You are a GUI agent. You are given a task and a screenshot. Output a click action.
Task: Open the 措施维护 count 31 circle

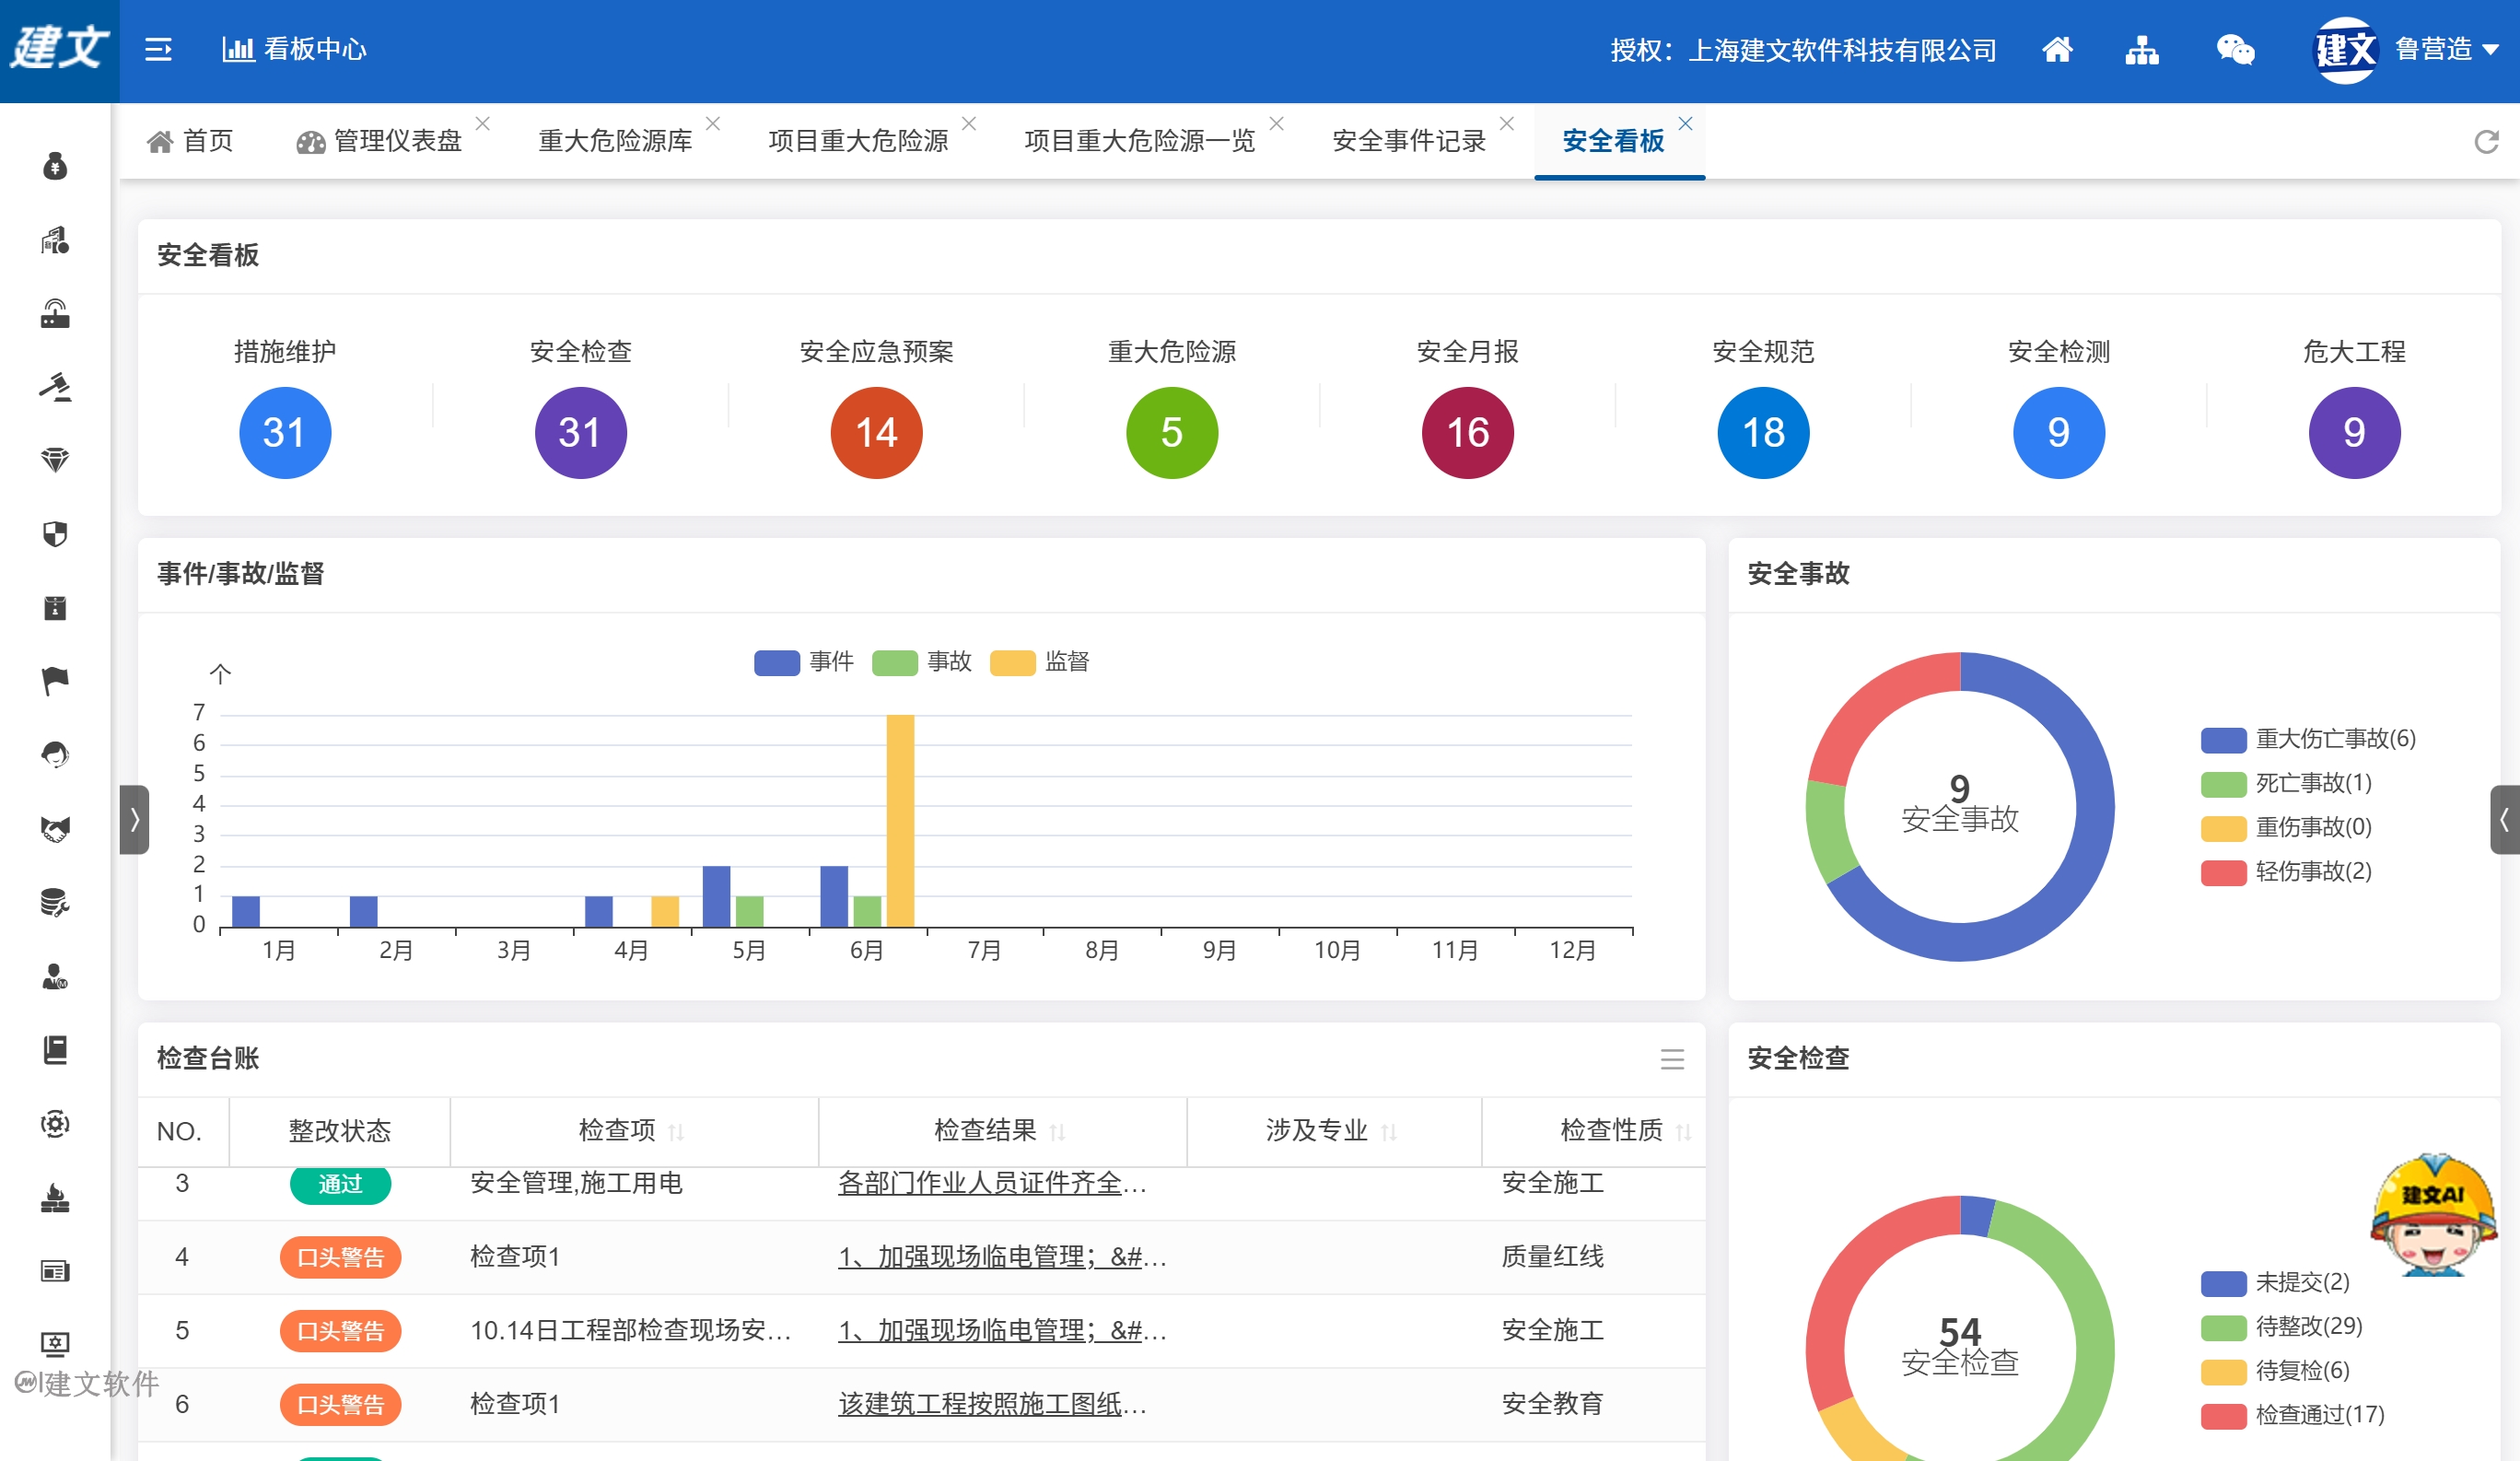[285, 433]
